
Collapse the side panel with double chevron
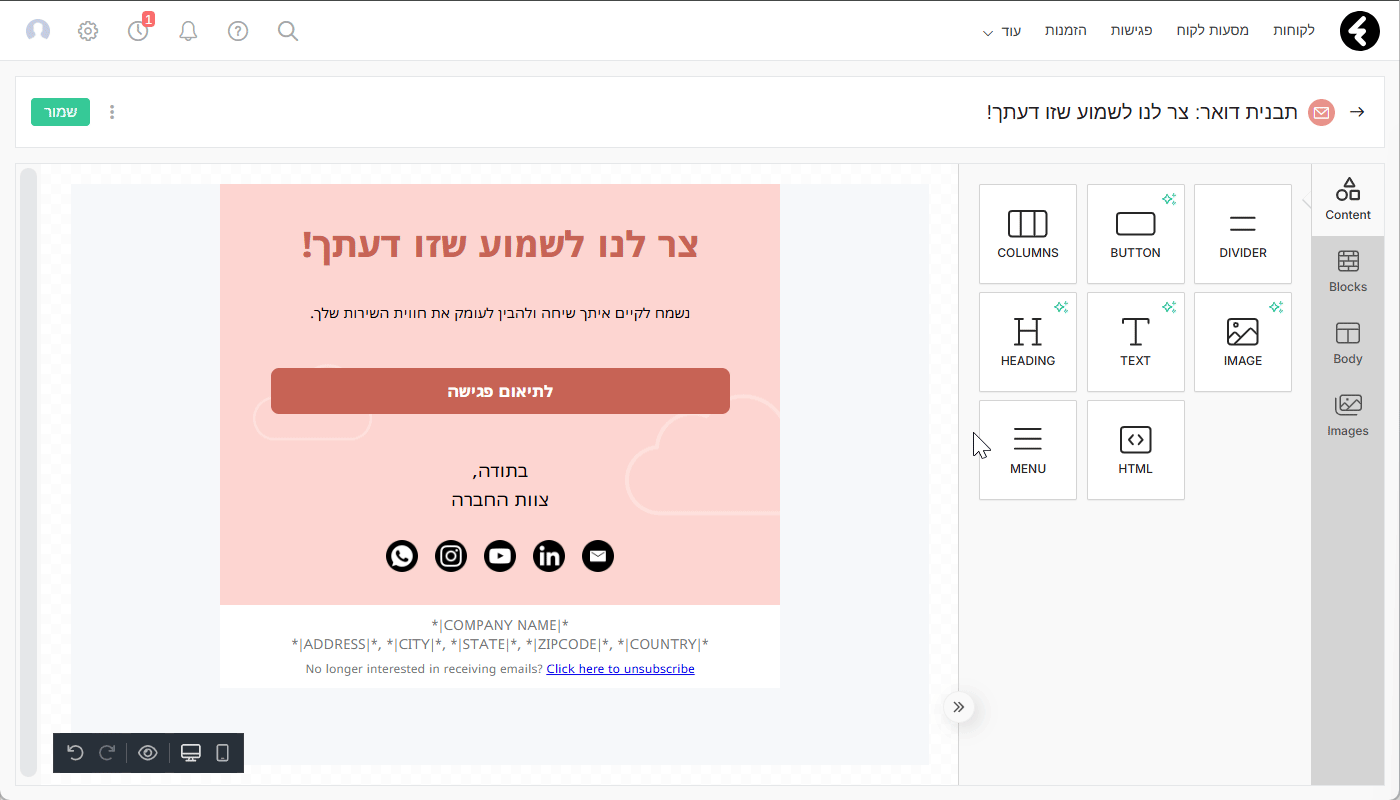point(959,707)
